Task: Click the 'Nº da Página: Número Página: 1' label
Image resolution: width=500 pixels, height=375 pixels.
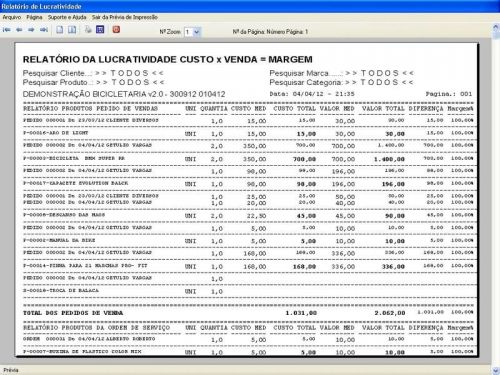Action: pos(270,32)
